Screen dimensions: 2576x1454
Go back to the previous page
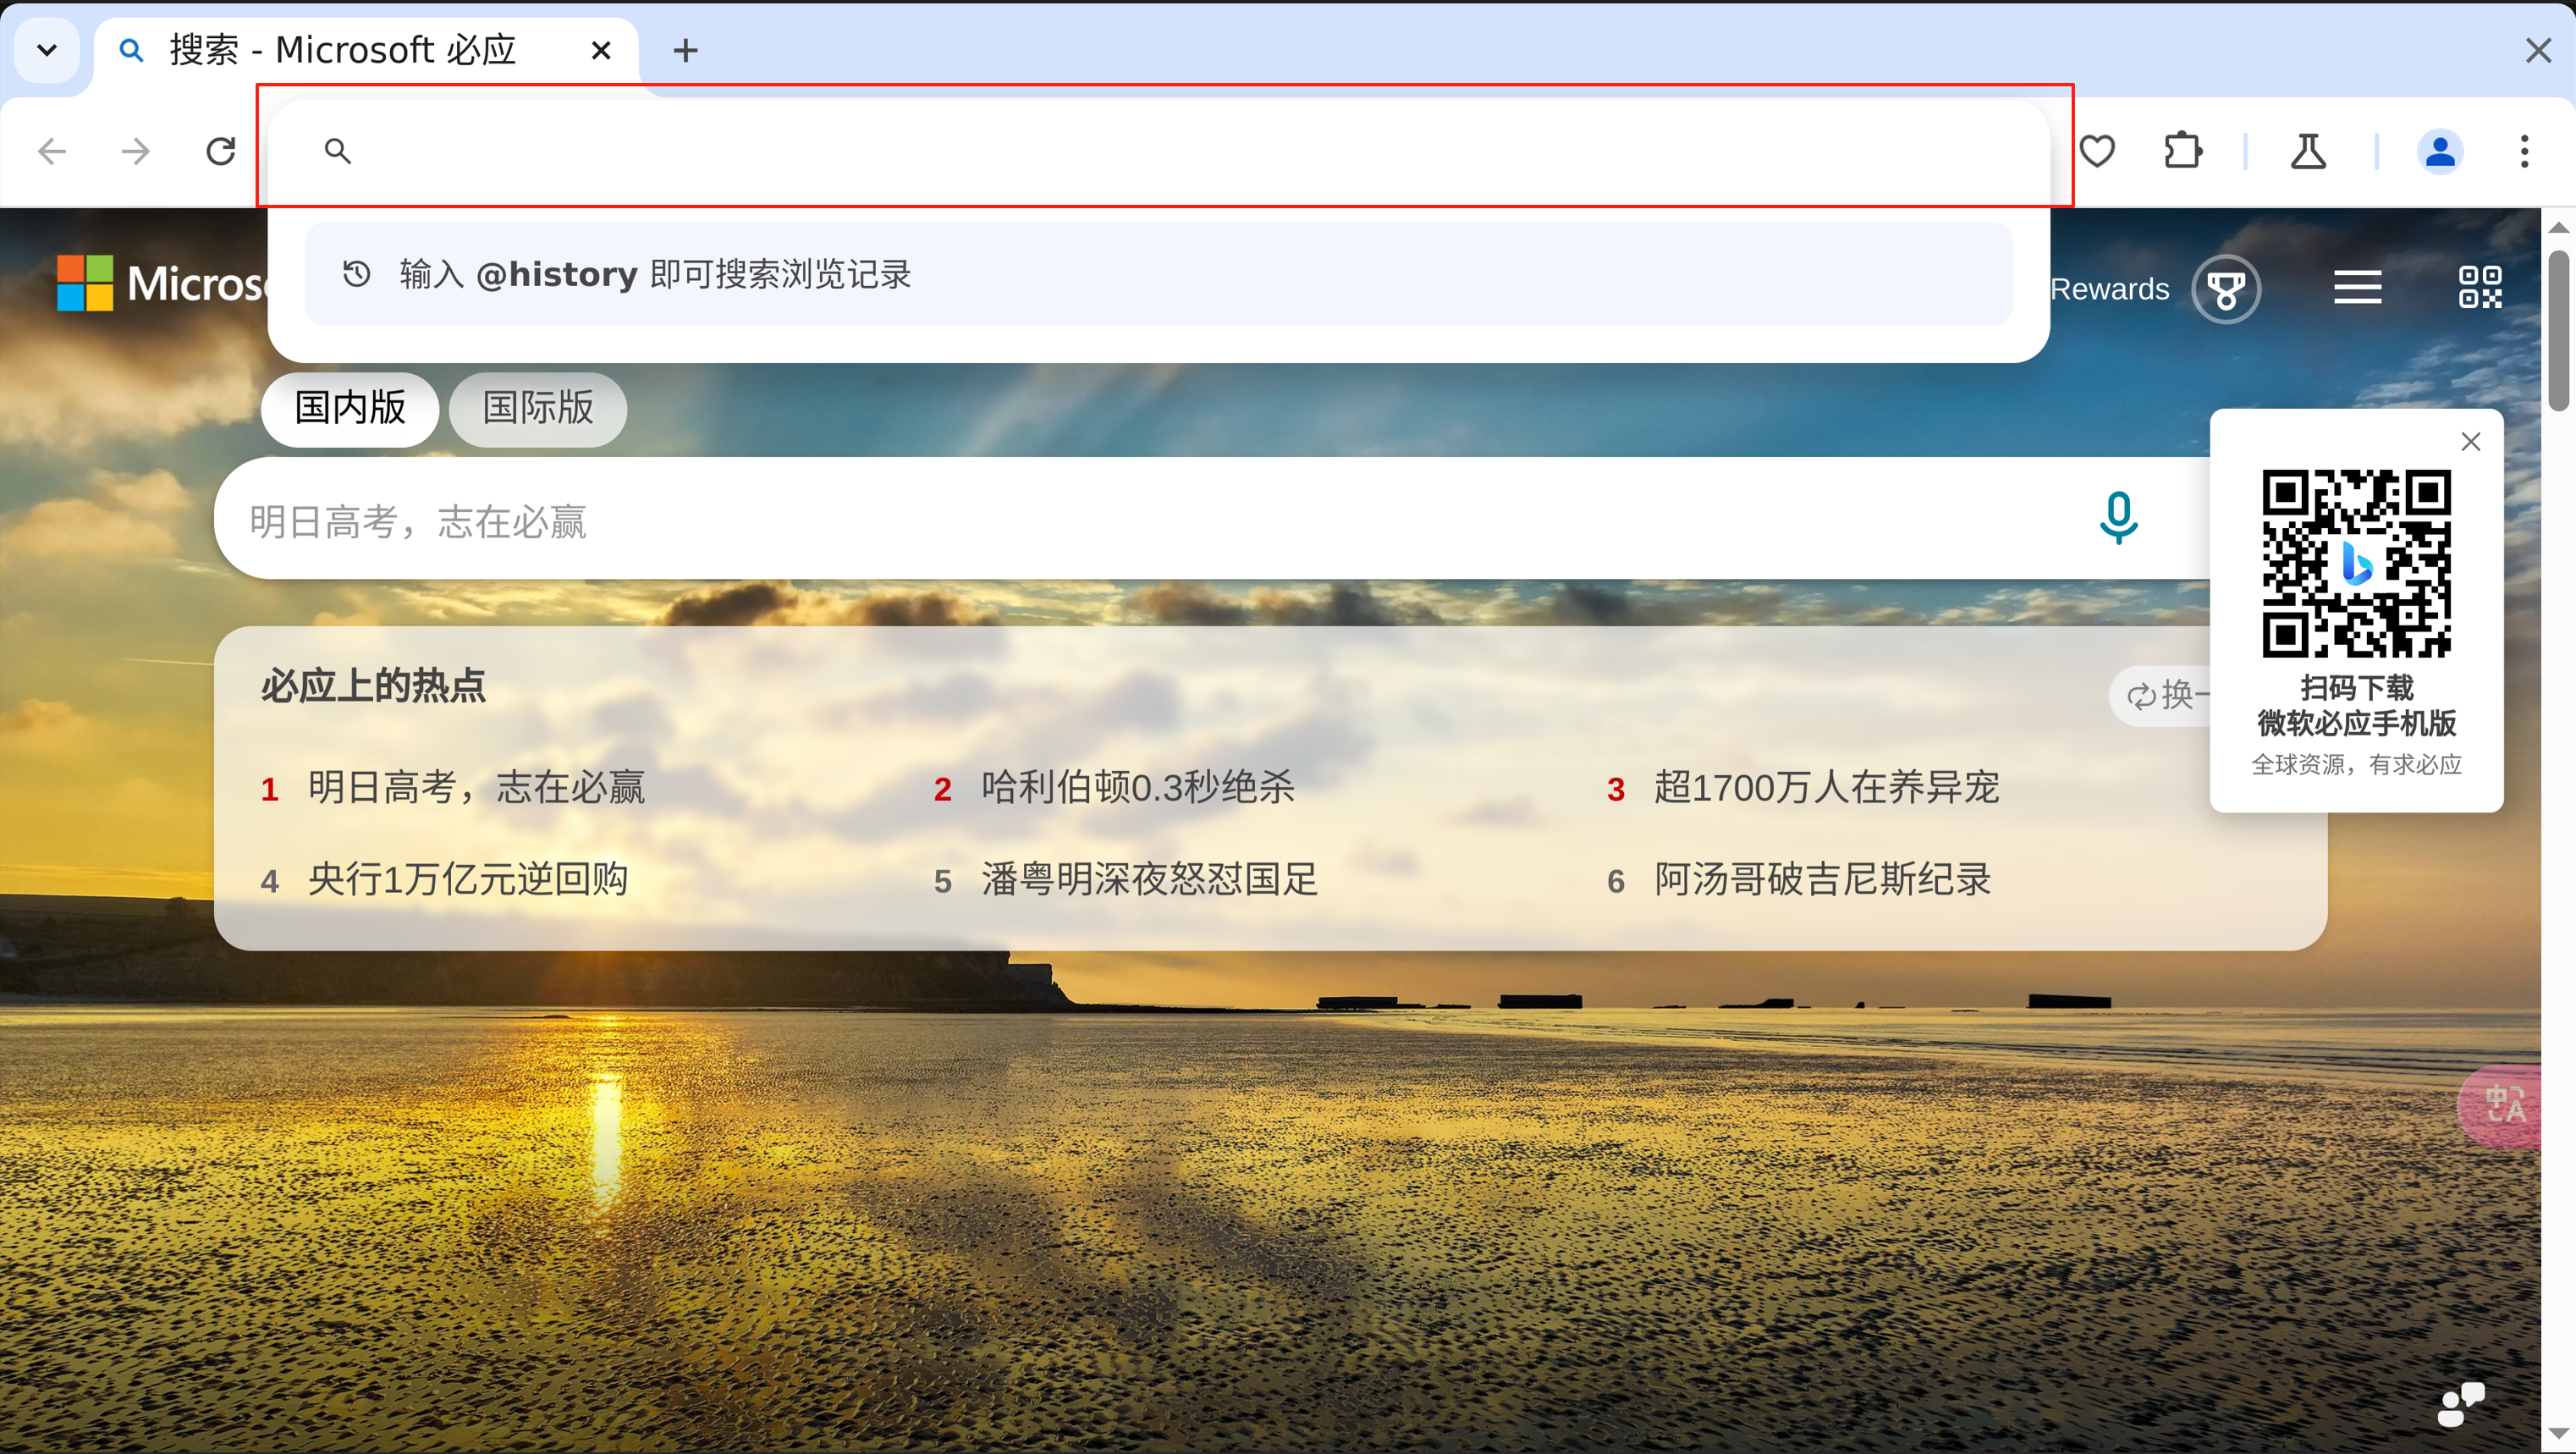52,152
